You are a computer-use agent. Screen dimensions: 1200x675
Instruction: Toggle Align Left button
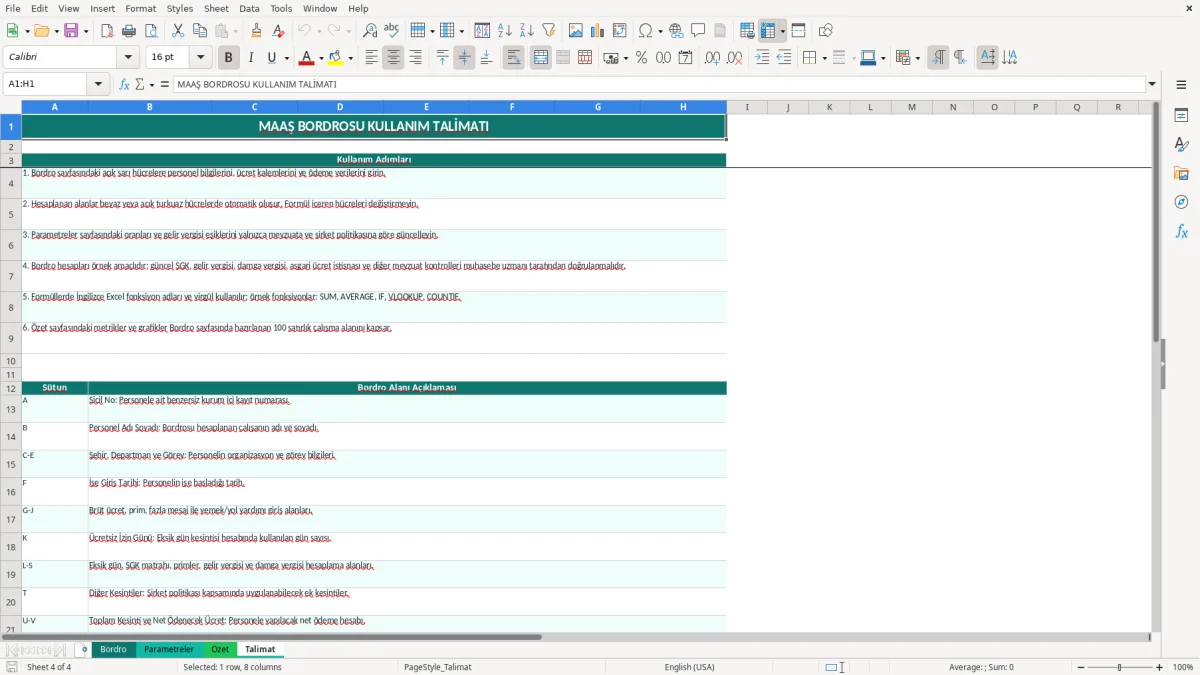click(371, 58)
